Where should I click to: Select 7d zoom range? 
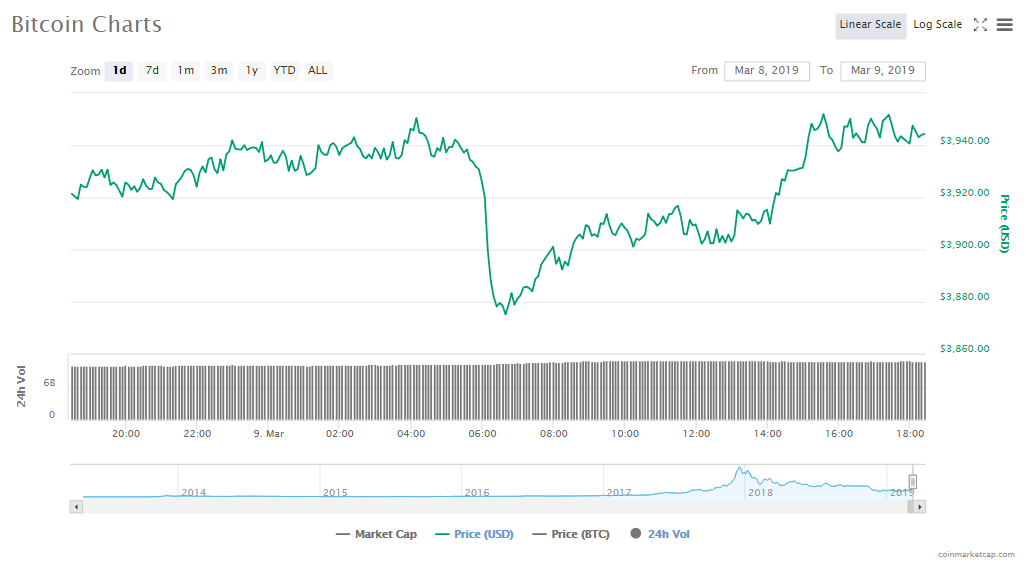tap(152, 71)
